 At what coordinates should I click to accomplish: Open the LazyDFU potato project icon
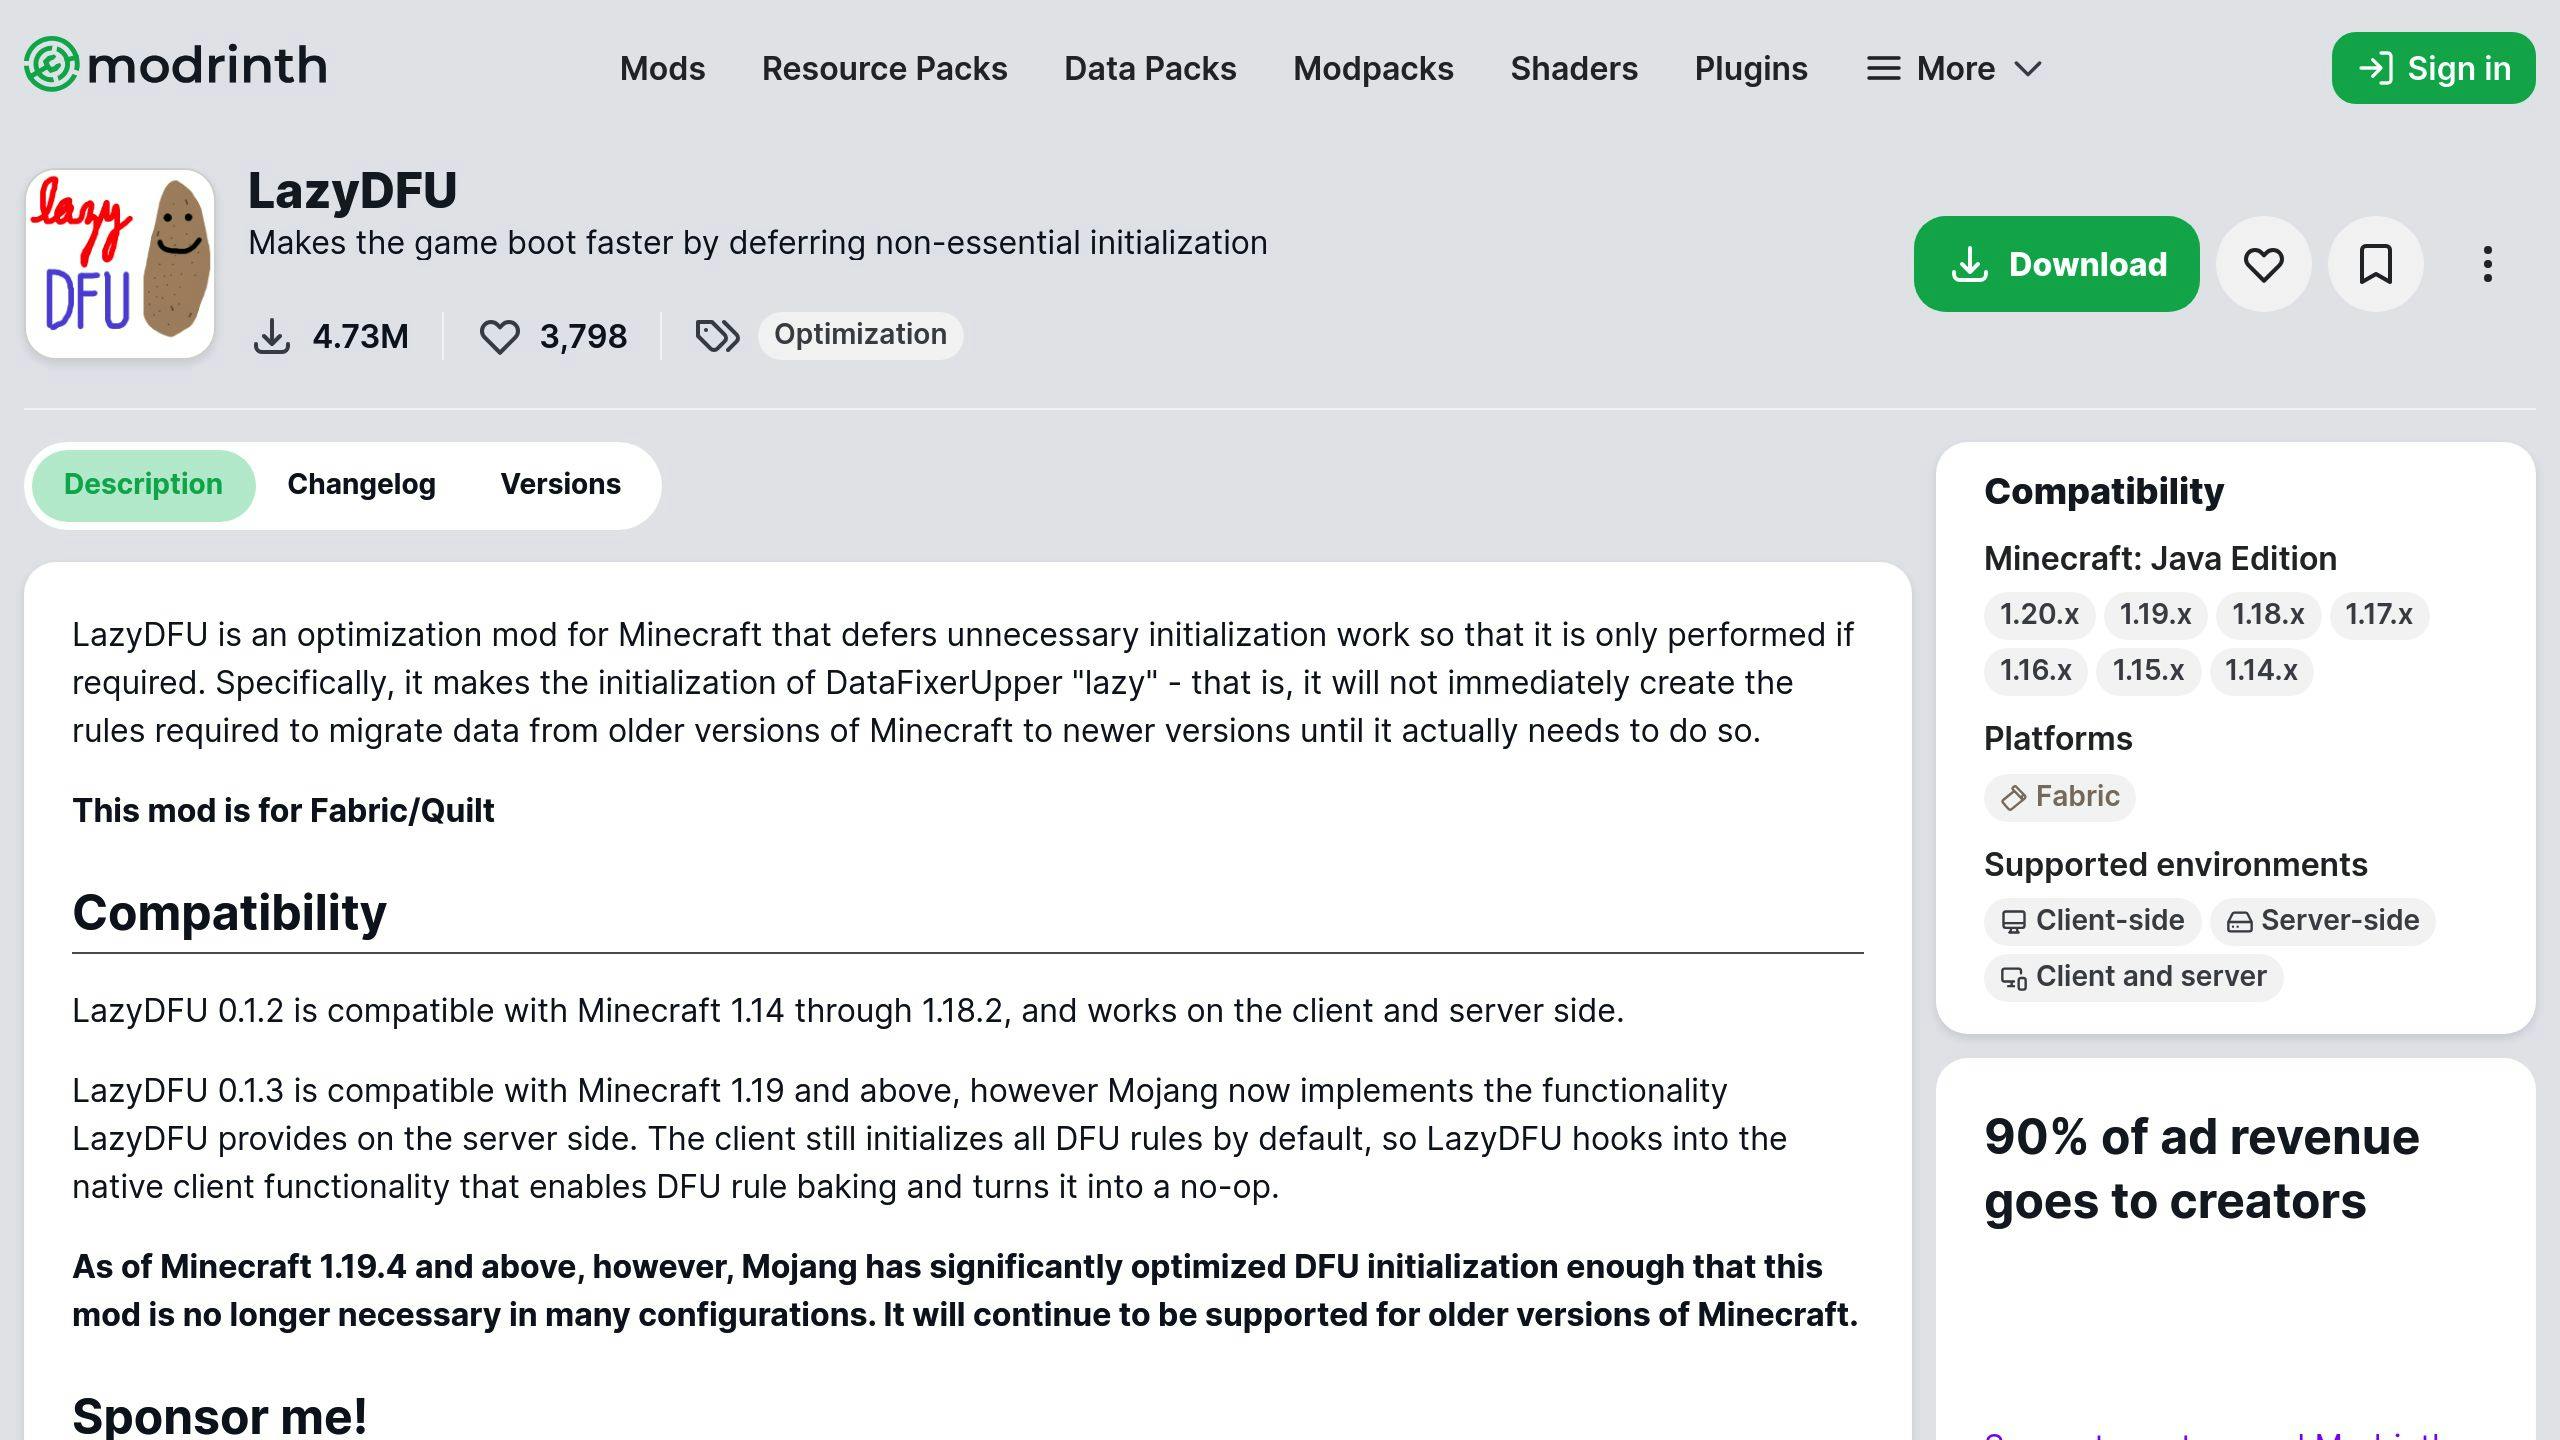pos(120,264)
